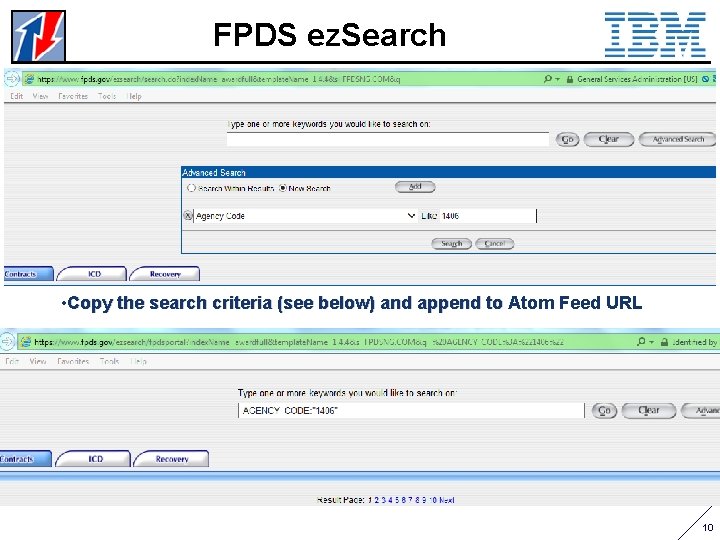
Task: Click the 'General Services Administration [US]' certificate text
Action: point(637,79)
